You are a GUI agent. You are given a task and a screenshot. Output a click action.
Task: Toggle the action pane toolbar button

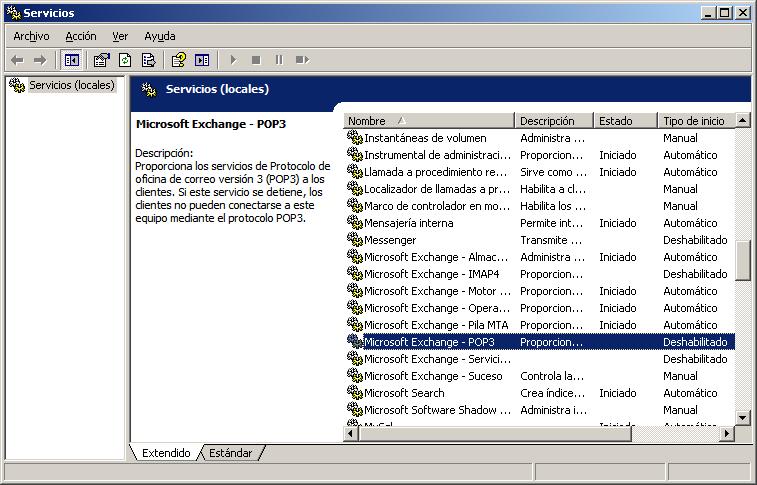pyautogui.click(x=202, y=60)
